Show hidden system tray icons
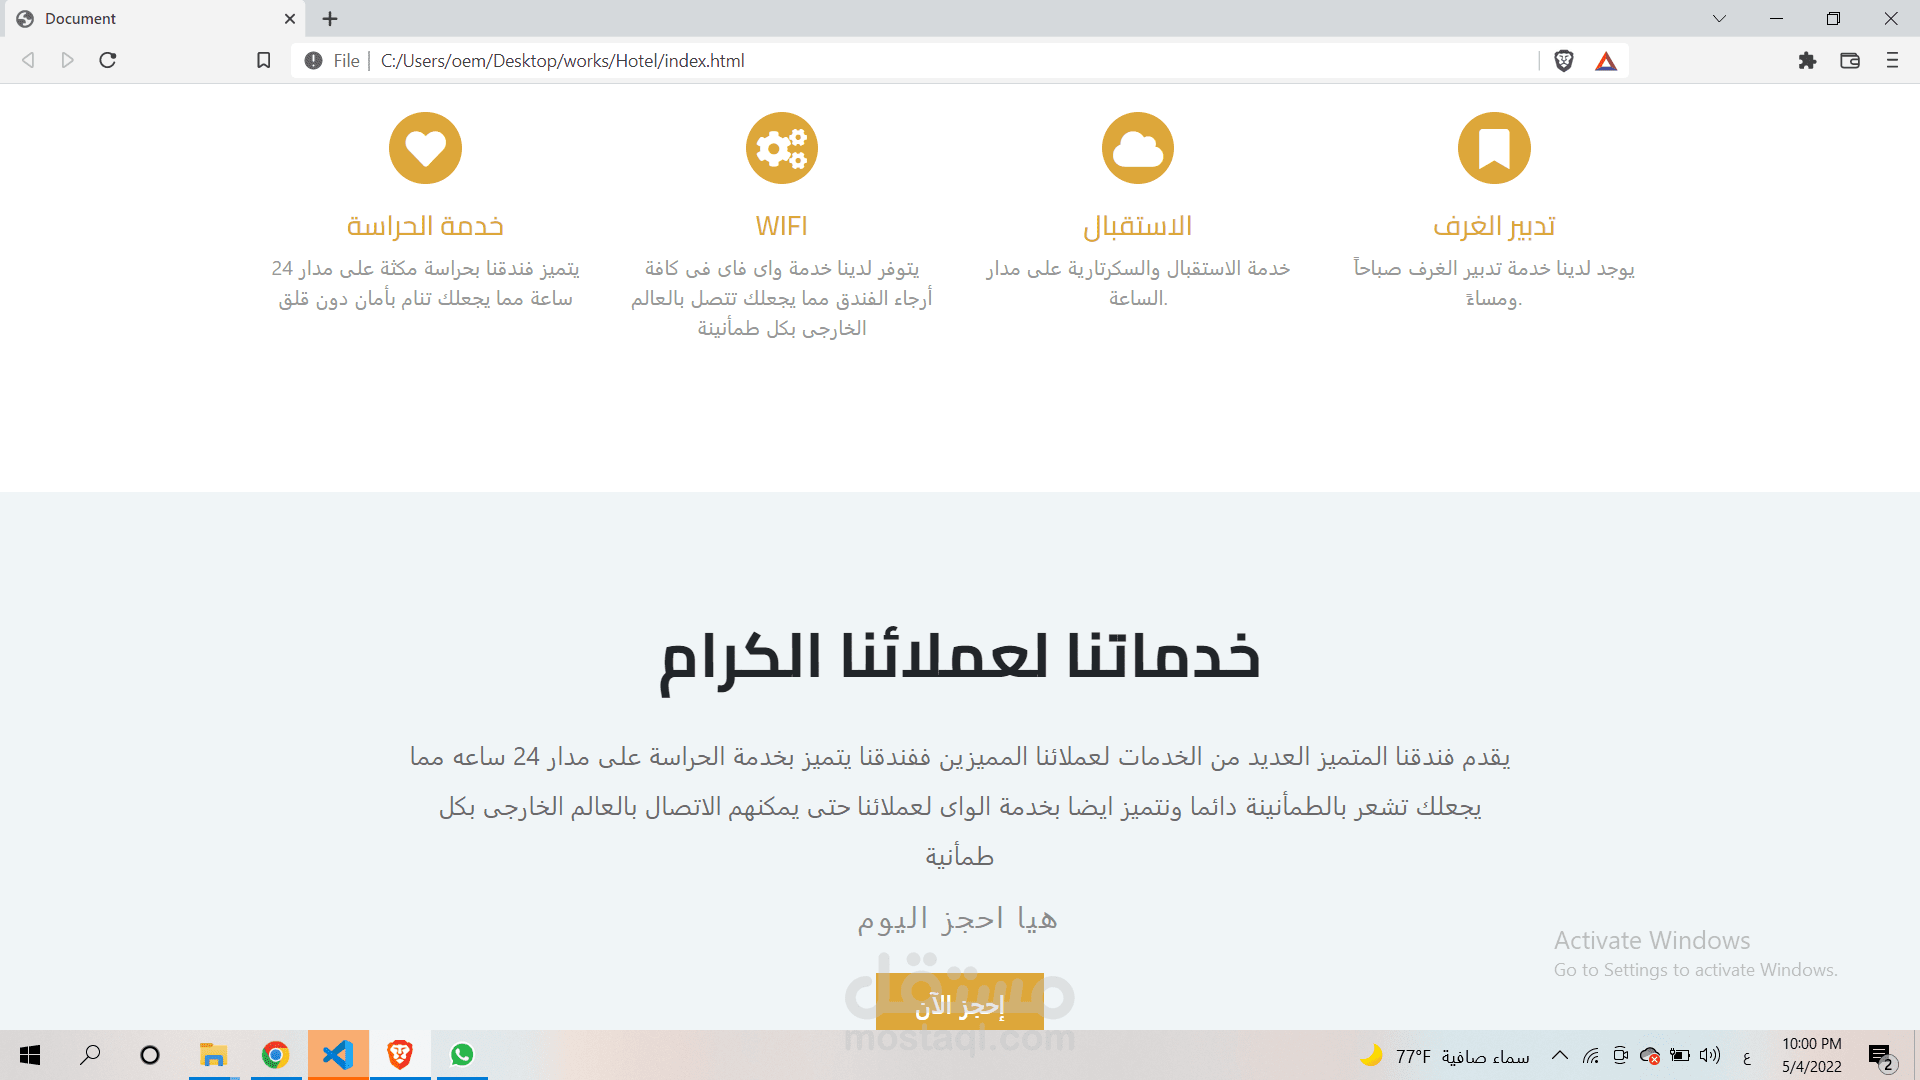Viewport: 1920px width, 1080px height. [x=1559, y=1056]
